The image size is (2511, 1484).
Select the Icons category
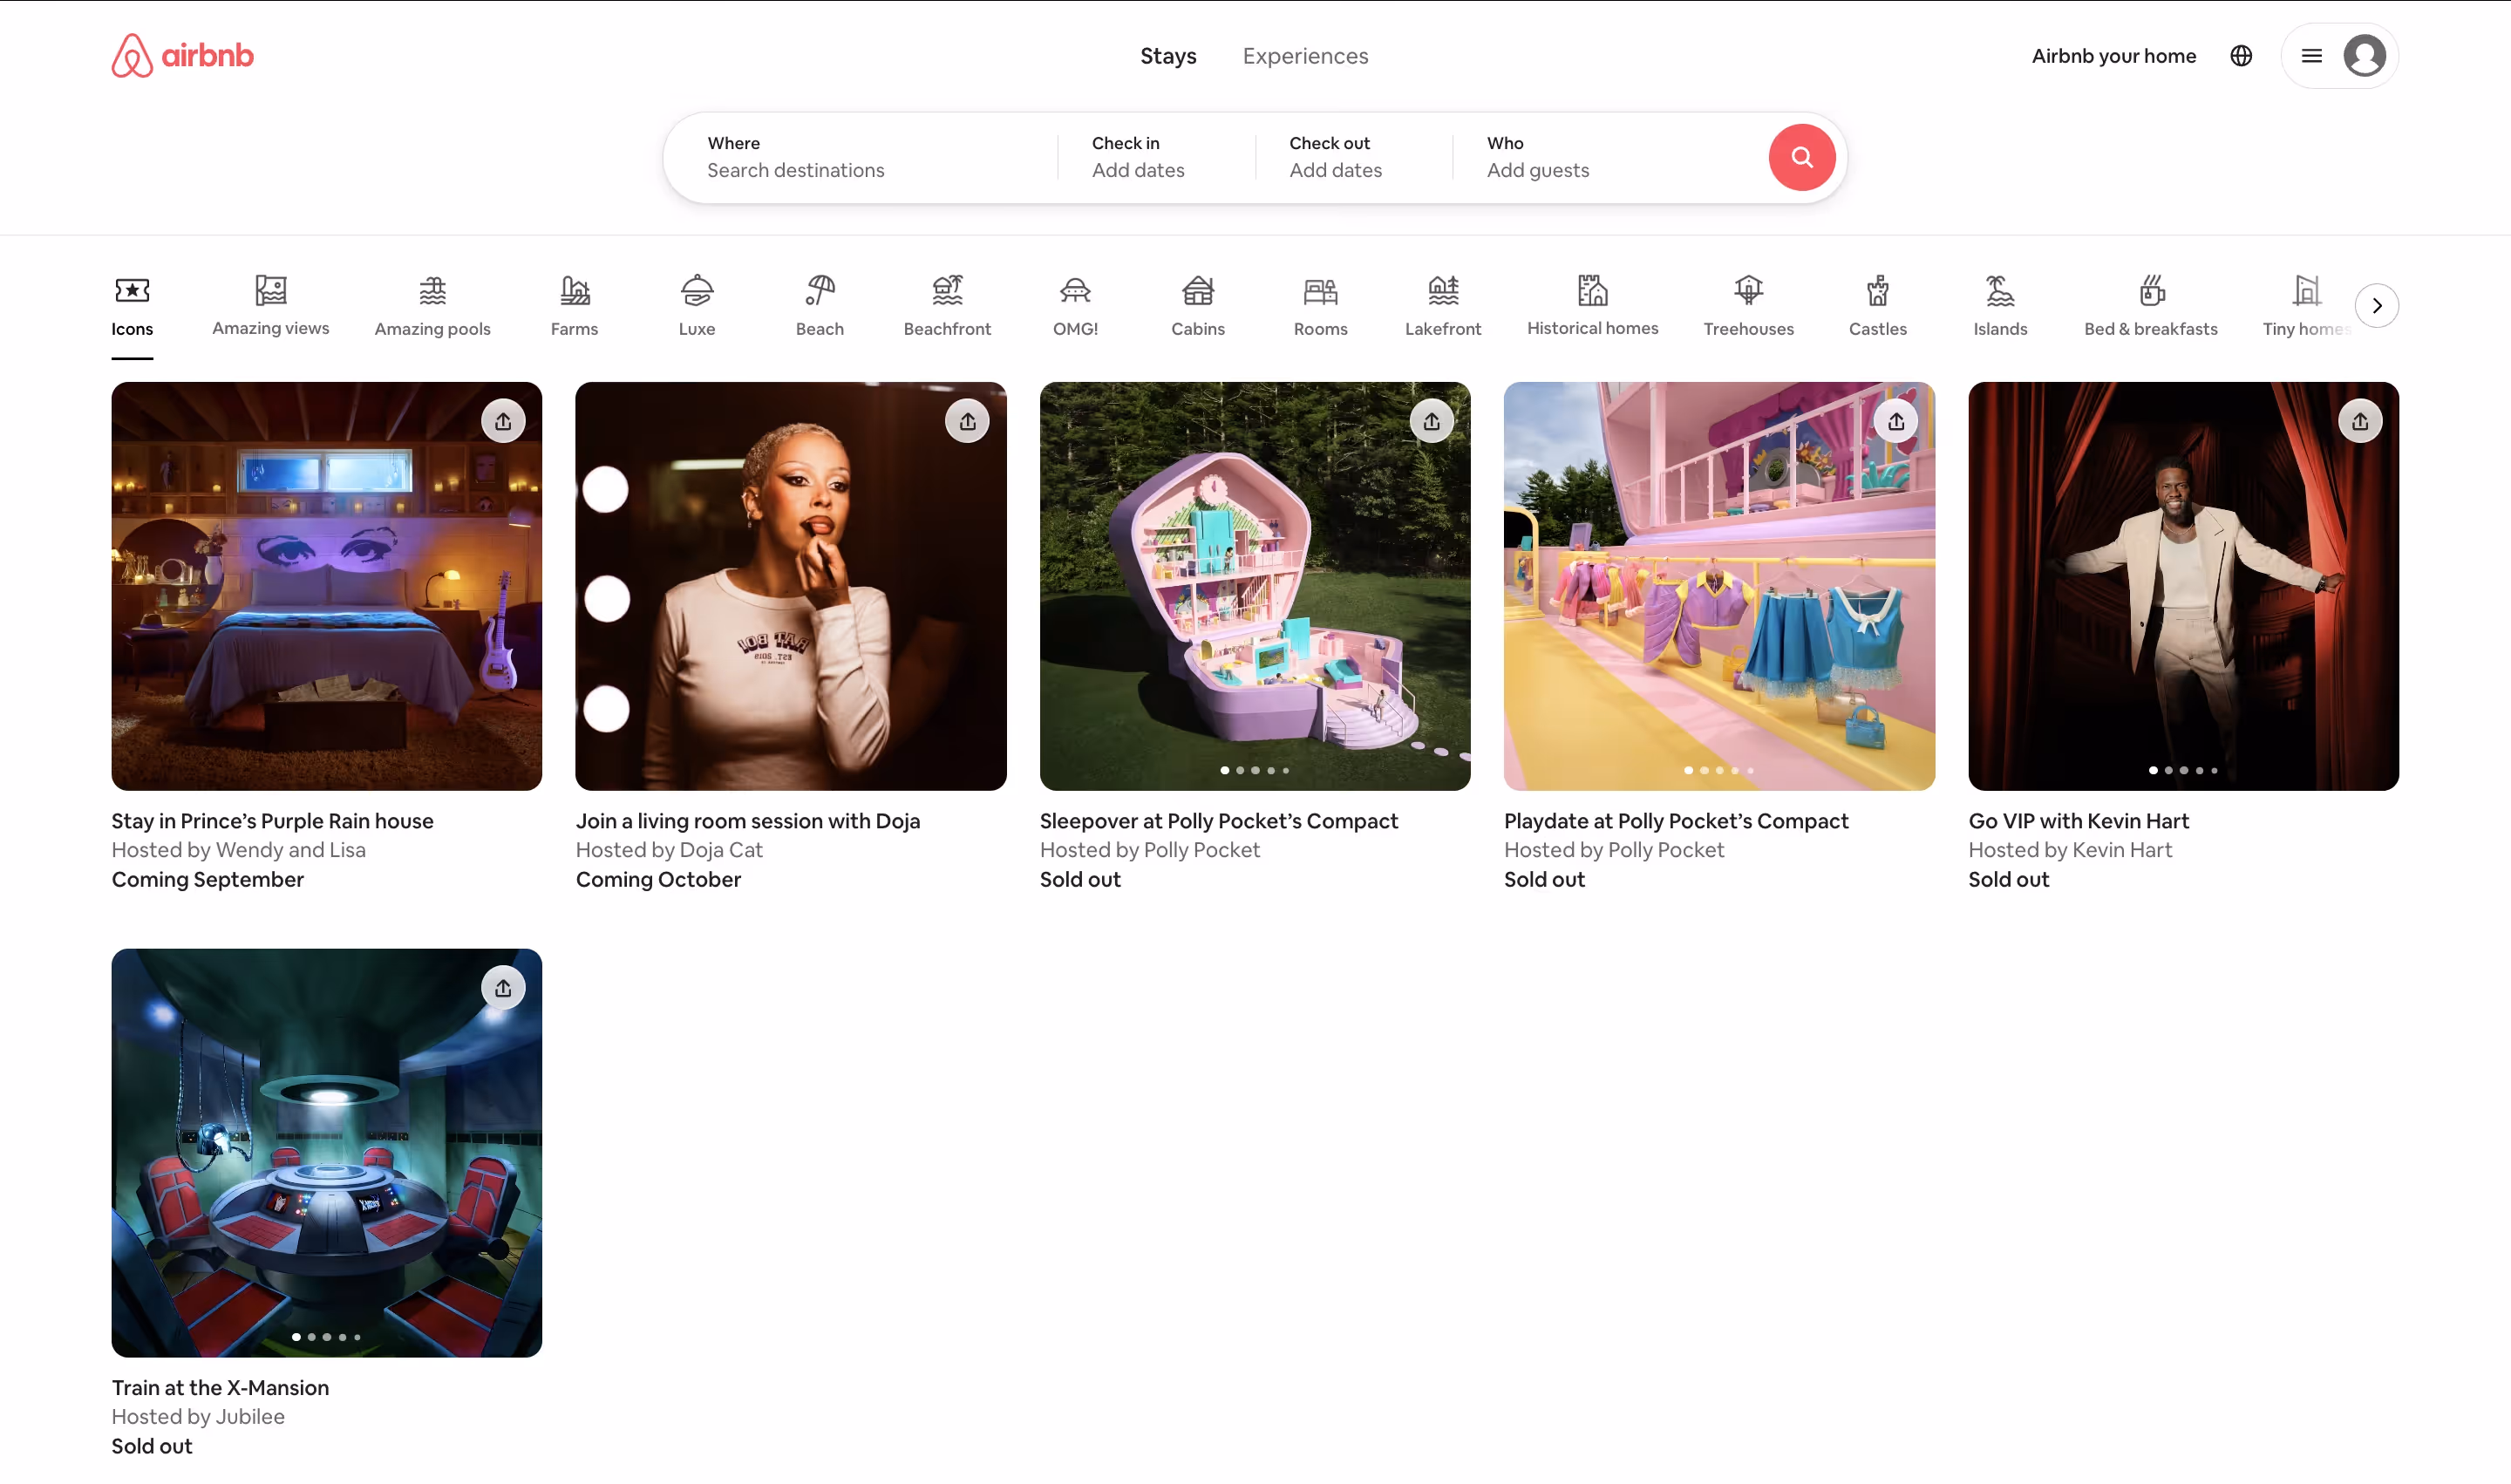tap(132, 307)
